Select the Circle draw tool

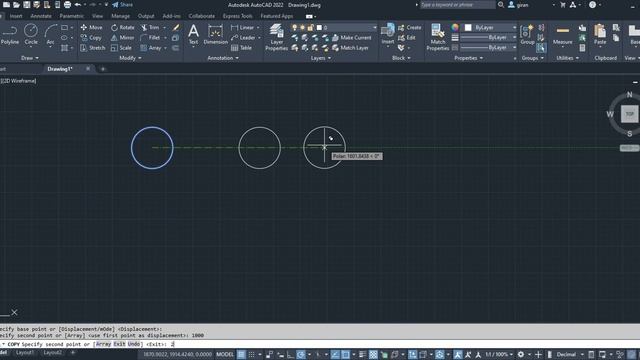[31, 34]
